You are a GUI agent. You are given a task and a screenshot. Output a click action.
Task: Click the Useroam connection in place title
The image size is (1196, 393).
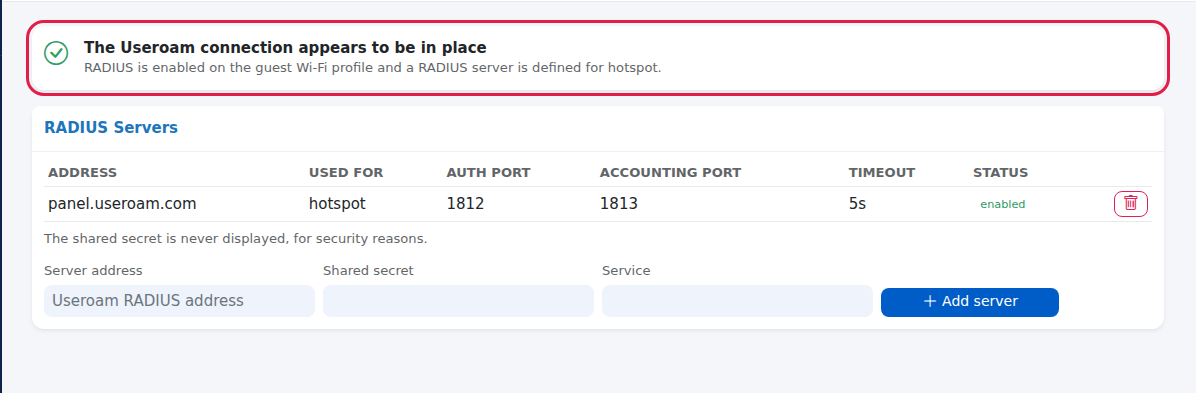tap(285, 47)
